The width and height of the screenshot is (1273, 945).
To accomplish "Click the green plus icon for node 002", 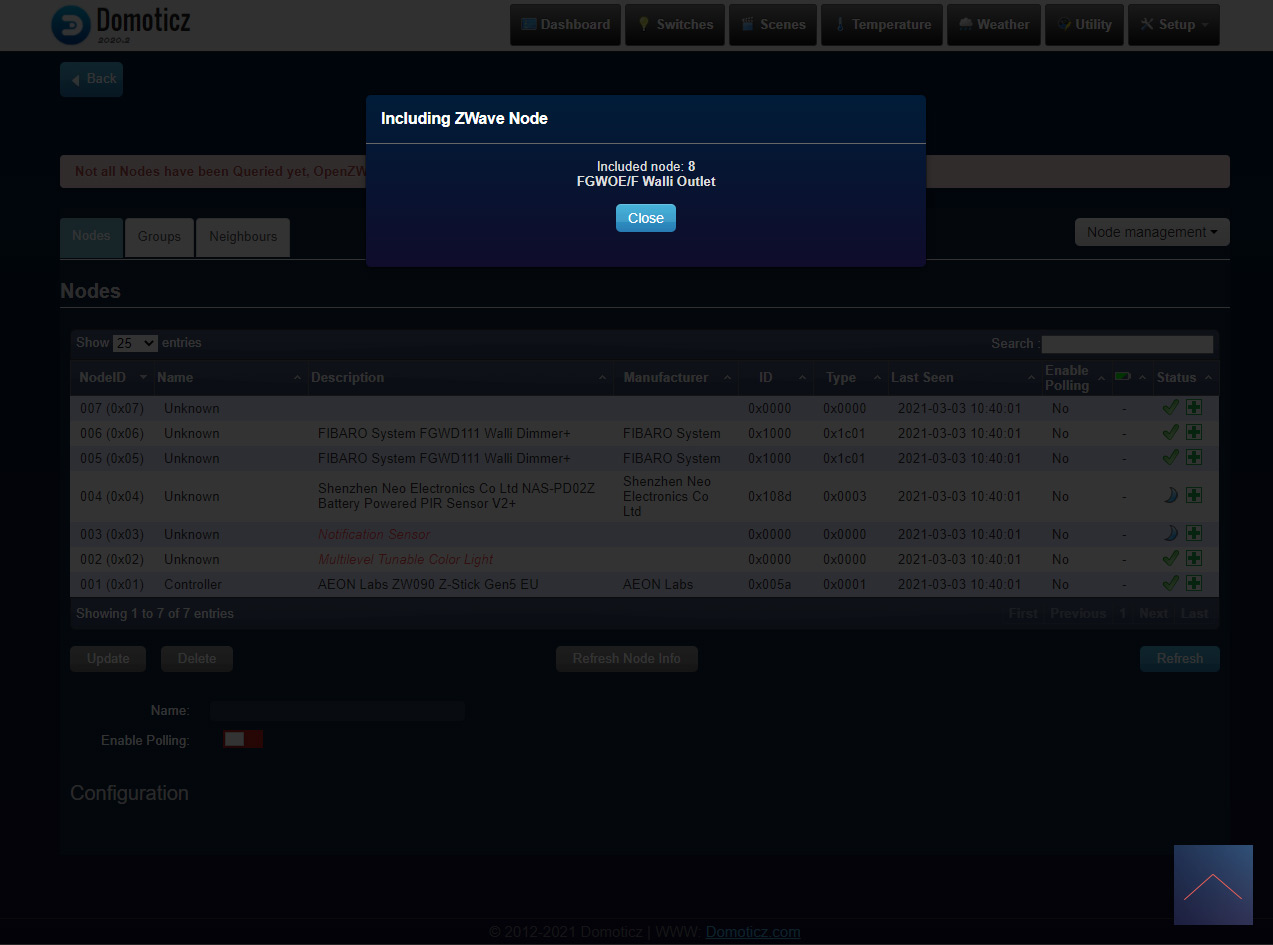I will click(1194, 558).
